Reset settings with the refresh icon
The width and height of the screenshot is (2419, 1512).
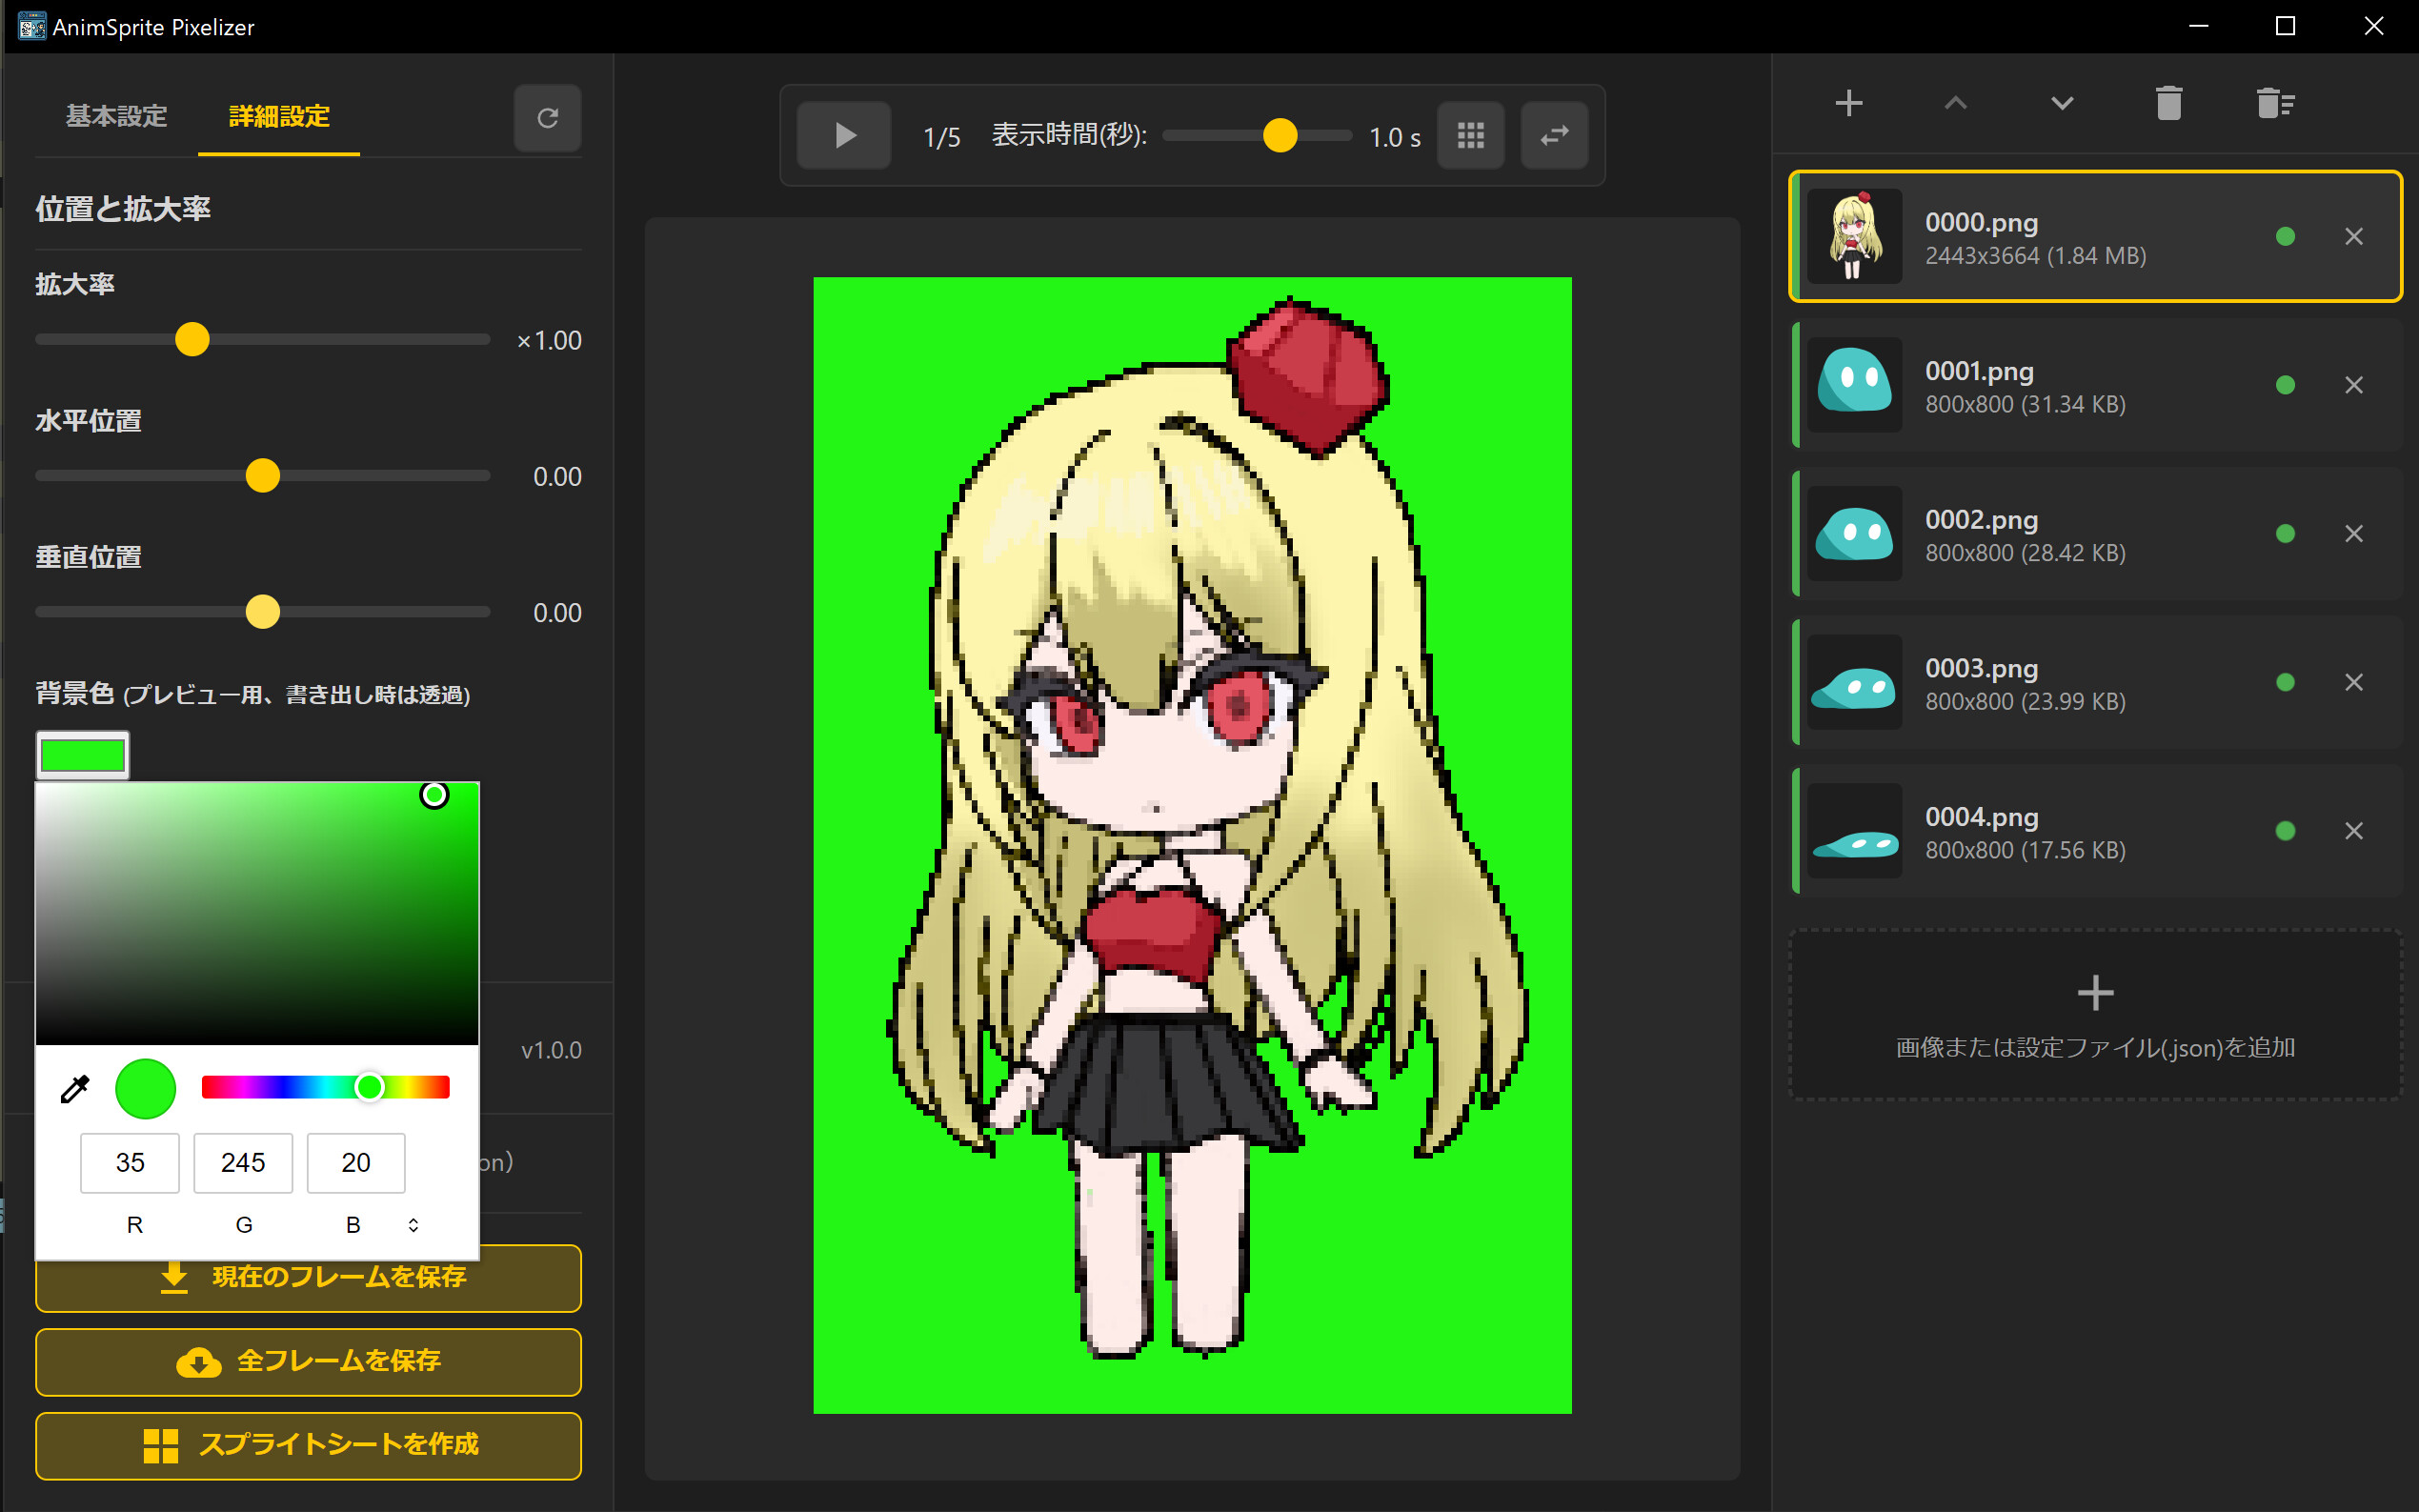click(x=547, y=117)
